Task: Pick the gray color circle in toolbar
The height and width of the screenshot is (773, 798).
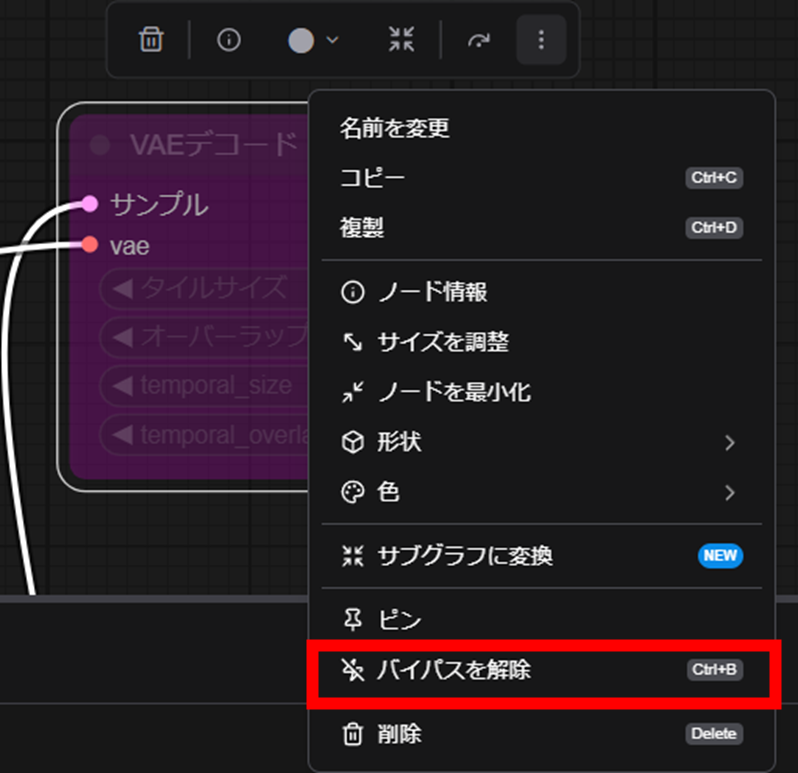Action: tap(301, 40)
